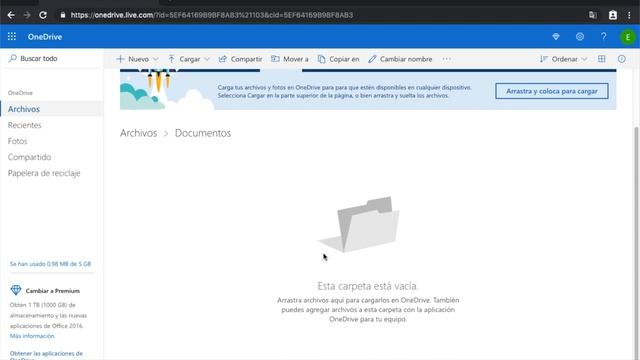Screen dimensions: 640x360
Task: Open the browser three-dot menu
Action: [x=629, y=15]
